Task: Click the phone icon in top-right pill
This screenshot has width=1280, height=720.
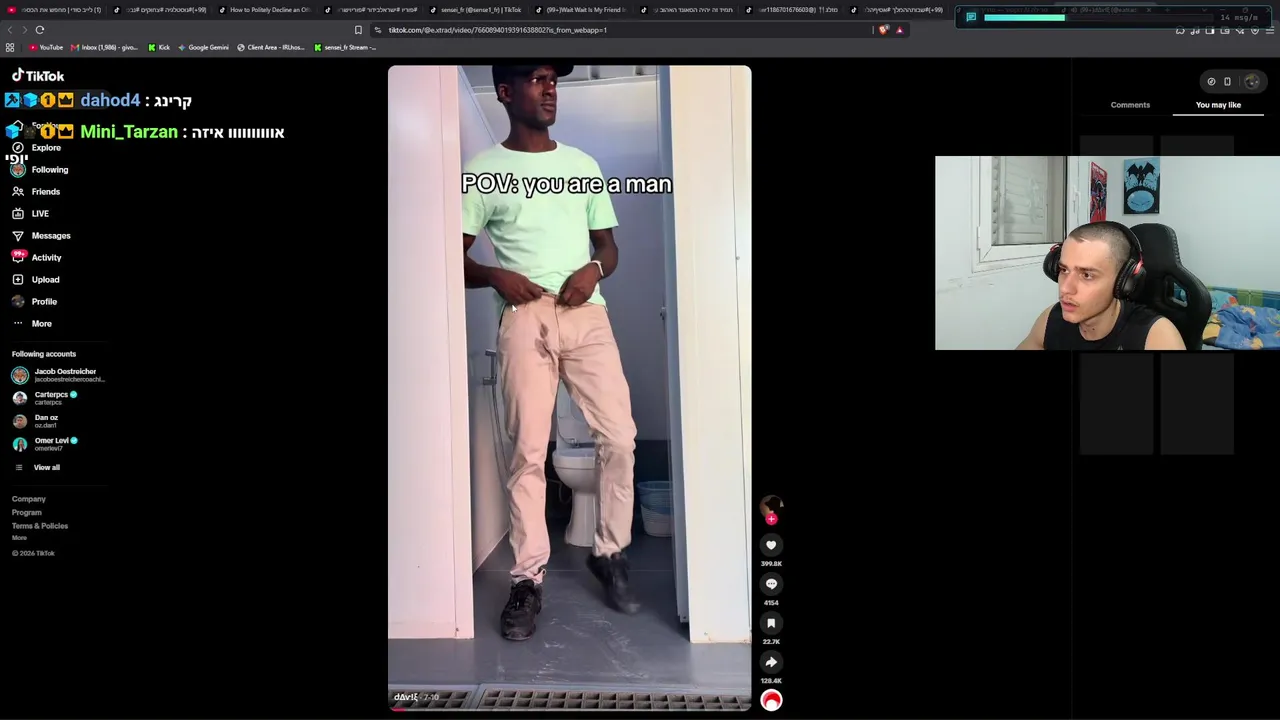Action: tap(1228, 82)
